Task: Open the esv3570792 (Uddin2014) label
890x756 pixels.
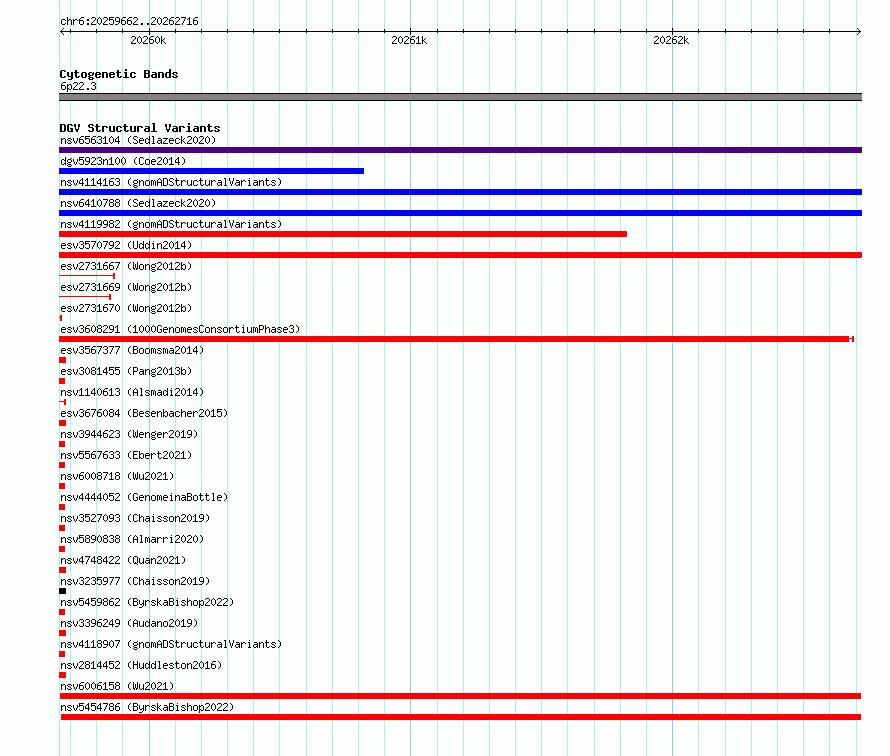Action: 126,245
